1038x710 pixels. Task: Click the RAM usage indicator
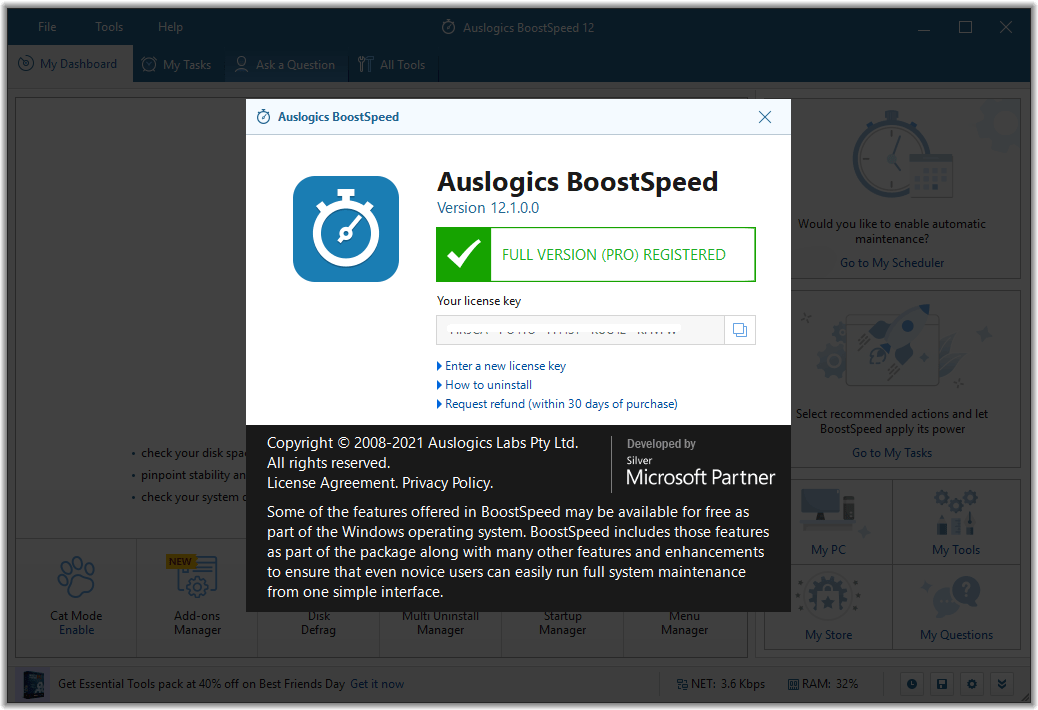click(822, 684)
